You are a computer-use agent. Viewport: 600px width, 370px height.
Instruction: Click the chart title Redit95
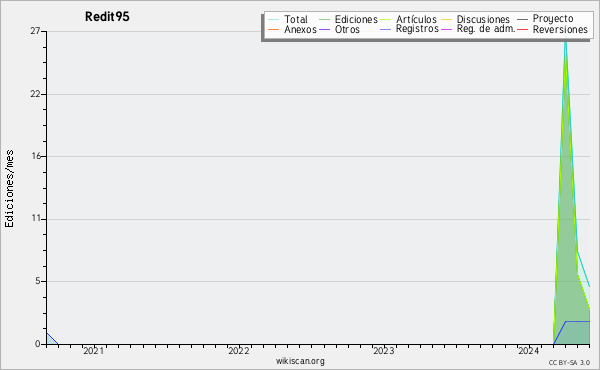107,17
